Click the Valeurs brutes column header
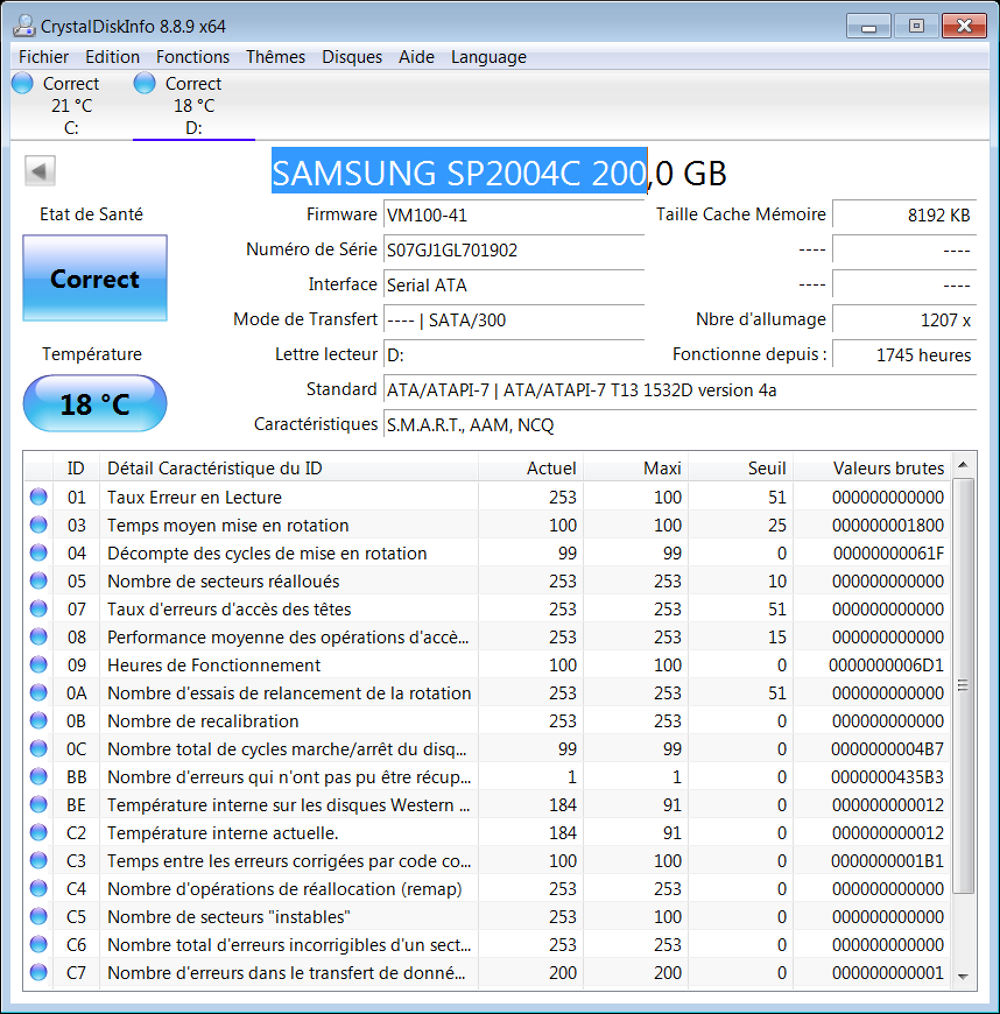Screen dimensions: 1000x1014 coord(872,468)
